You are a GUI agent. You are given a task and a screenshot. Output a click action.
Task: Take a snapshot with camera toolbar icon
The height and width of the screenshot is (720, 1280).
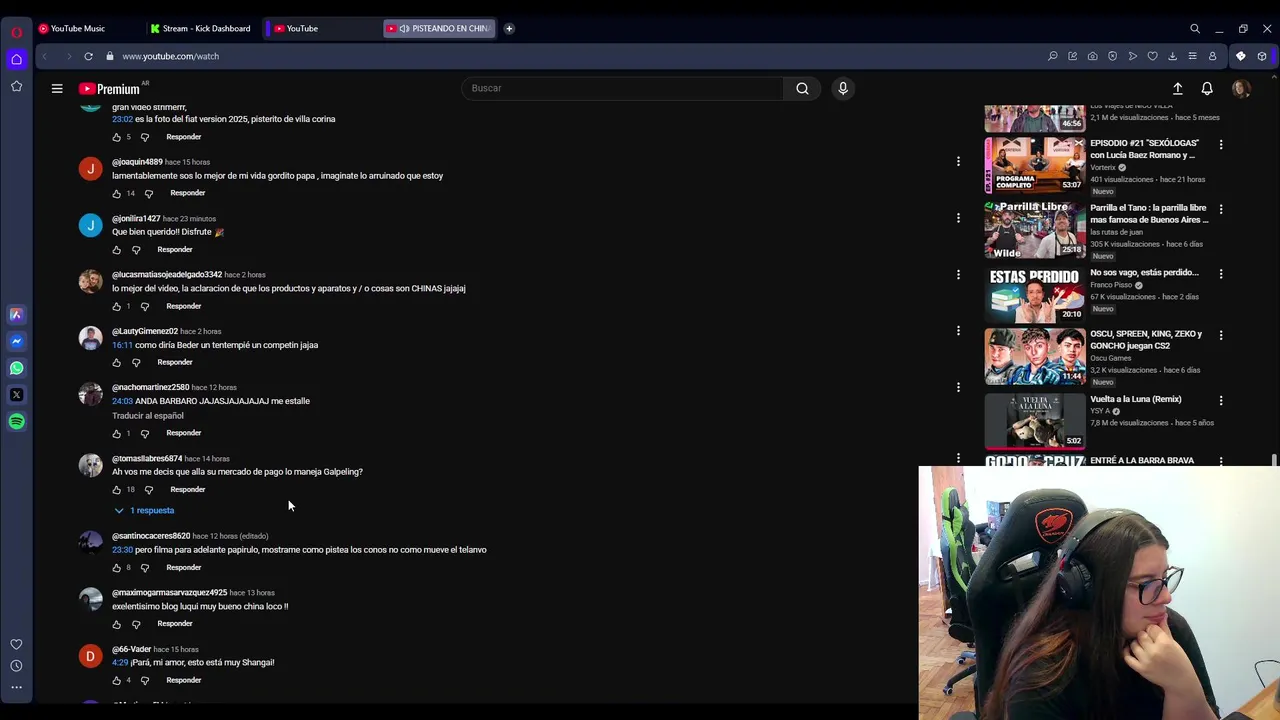(x=1092, y=56)
